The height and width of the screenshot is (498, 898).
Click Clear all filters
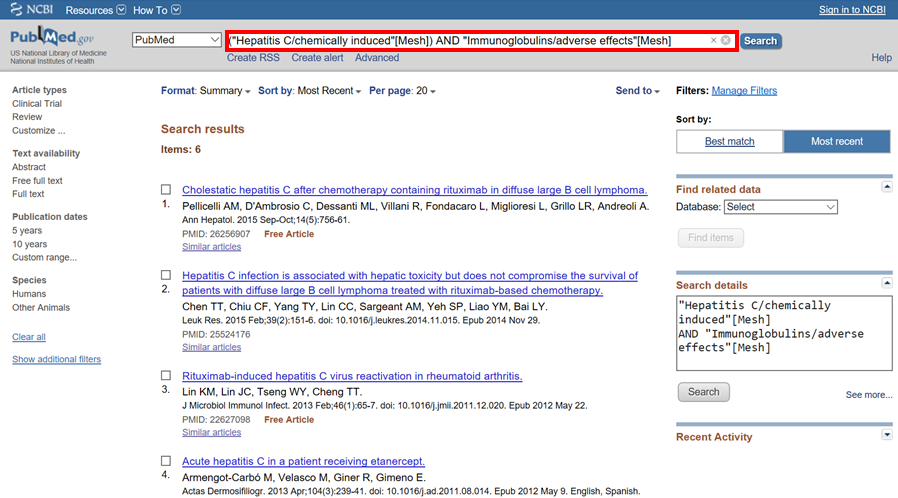click(29, 337)
